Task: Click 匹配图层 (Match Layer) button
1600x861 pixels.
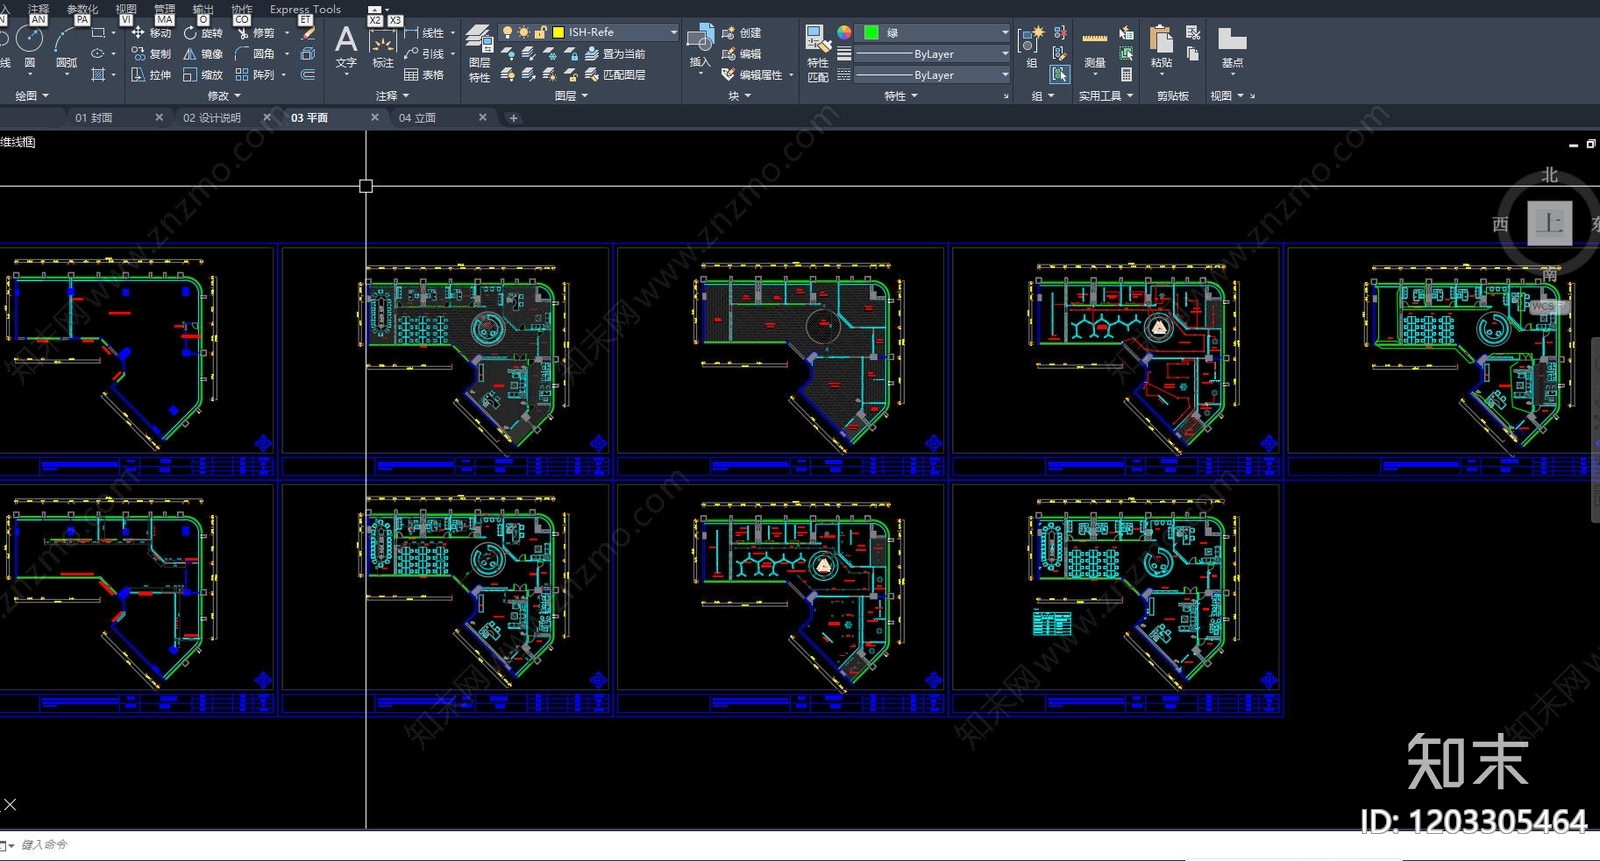Action: tap(616, 75)
